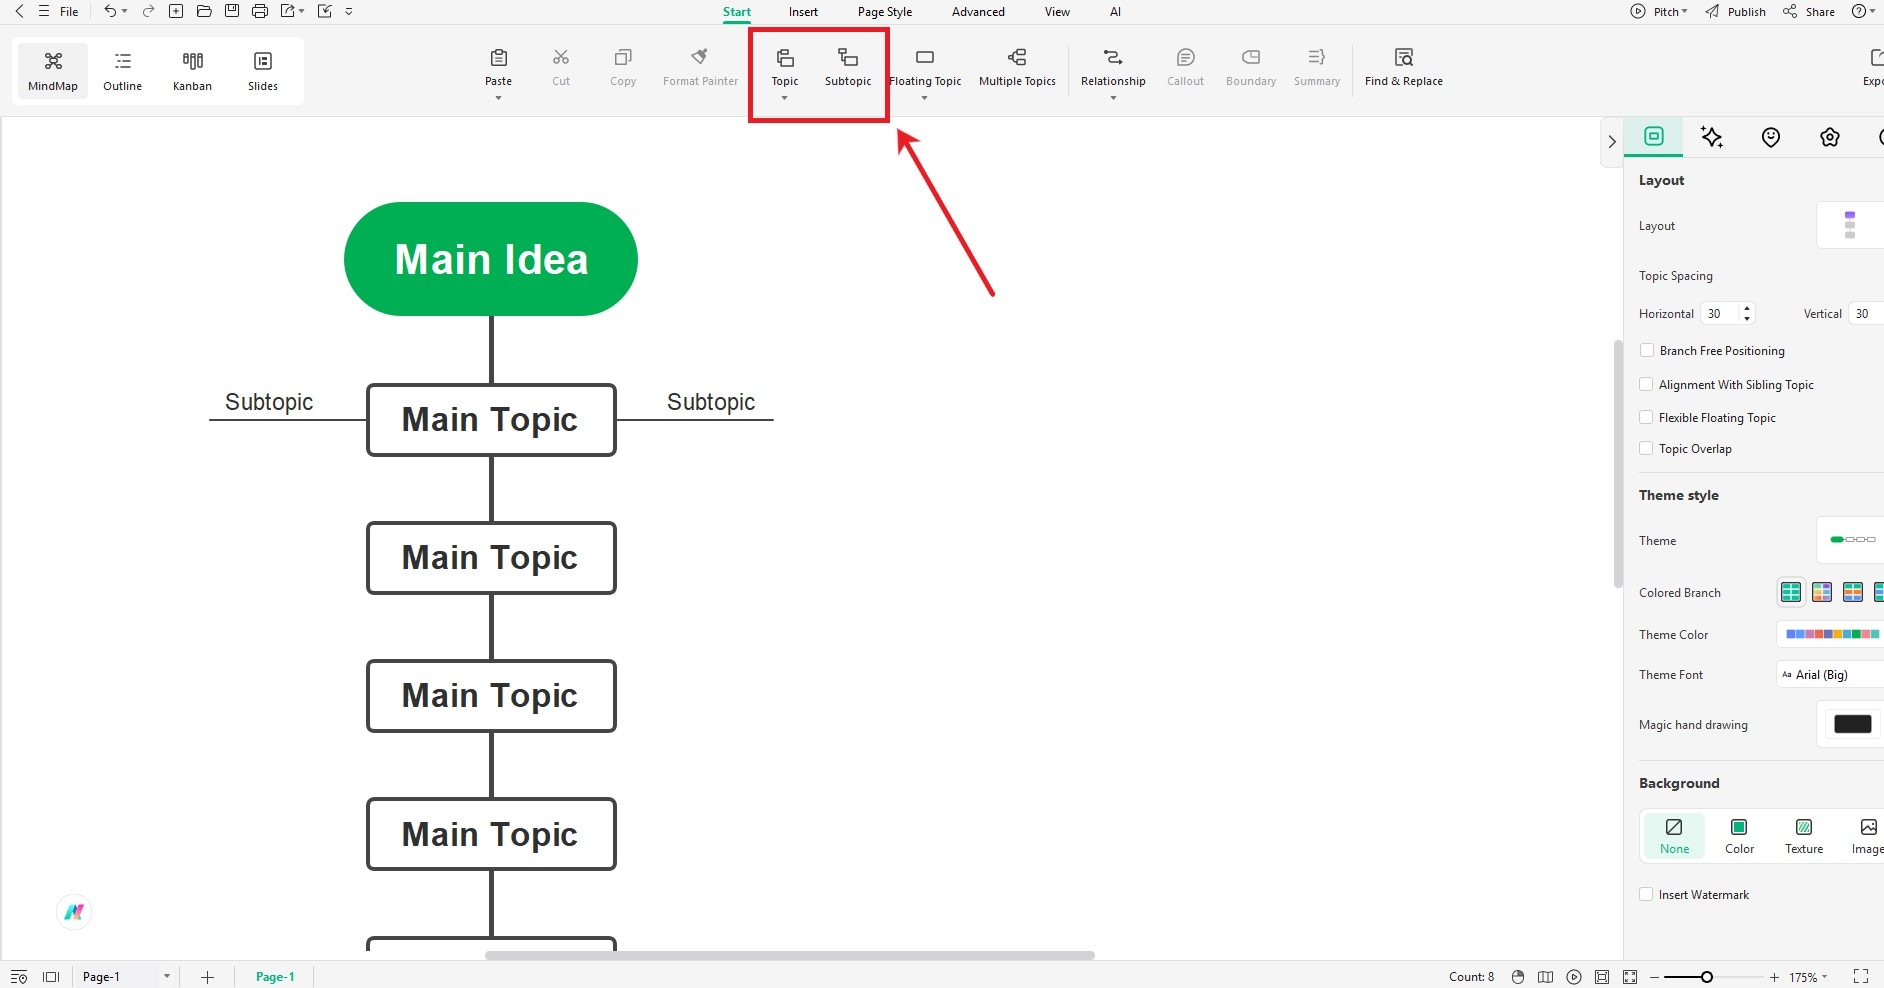Open the Insert ribbon tab
Image resolution: width=1884 pixels, height=988 pixels.
click(803, 12)
